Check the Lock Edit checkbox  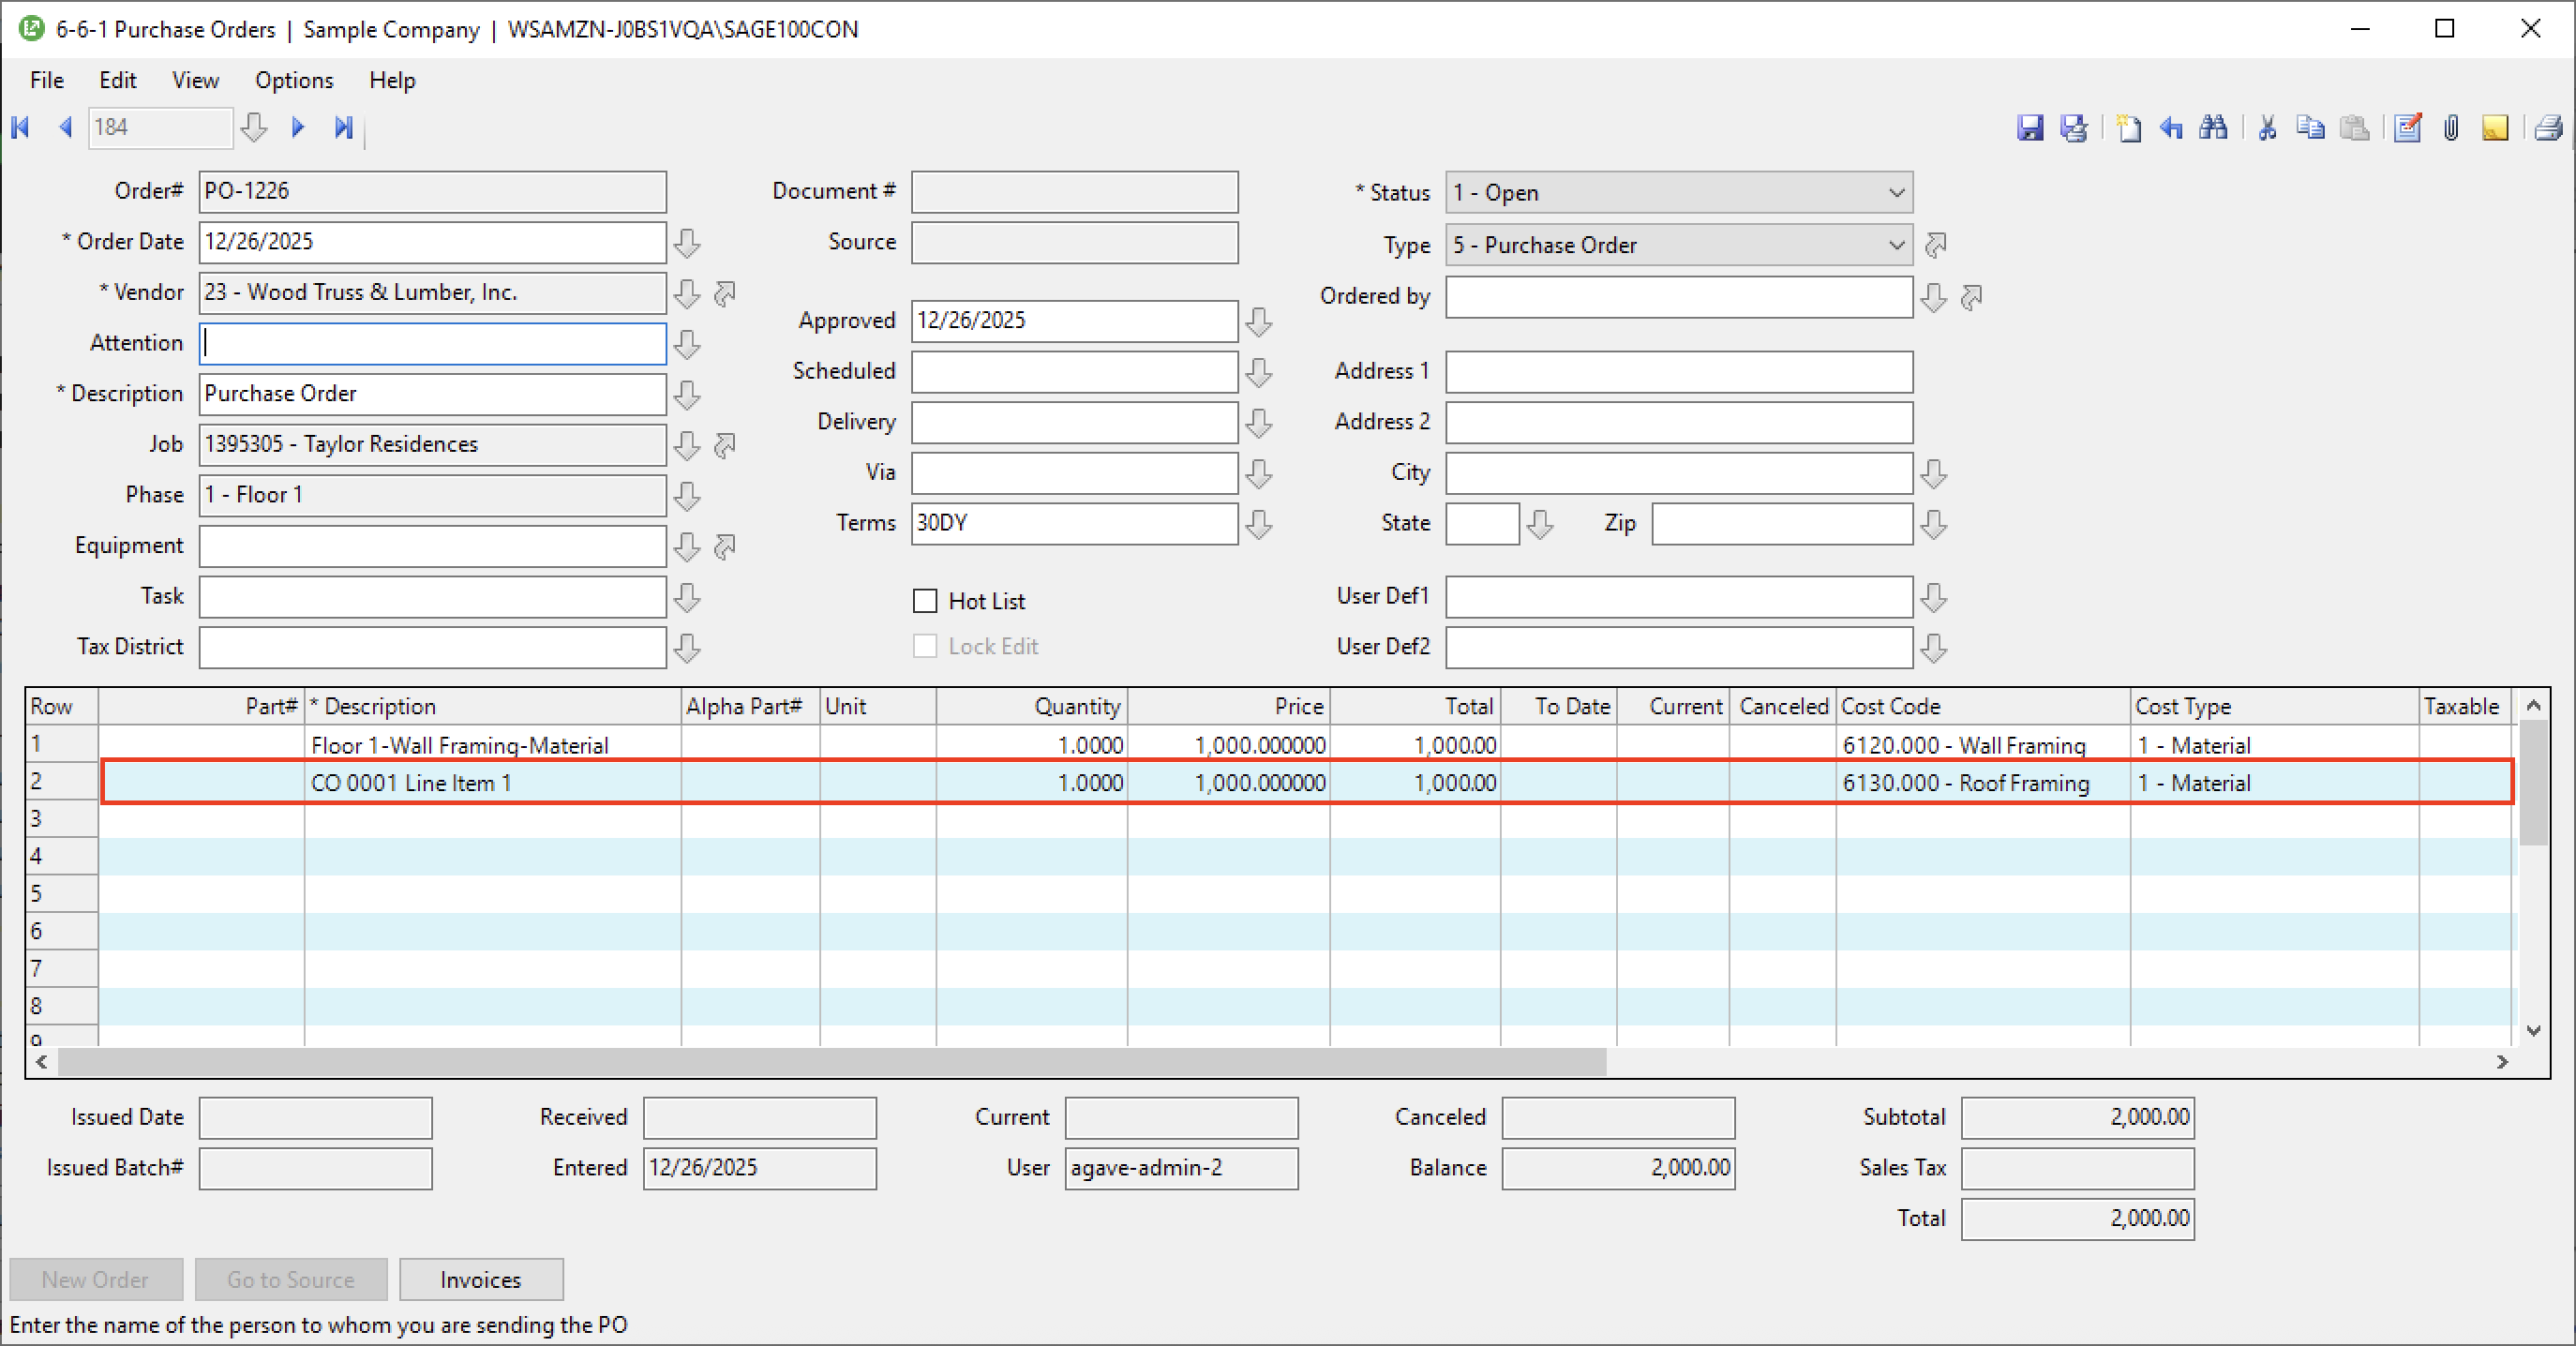(x=924, y=646)
